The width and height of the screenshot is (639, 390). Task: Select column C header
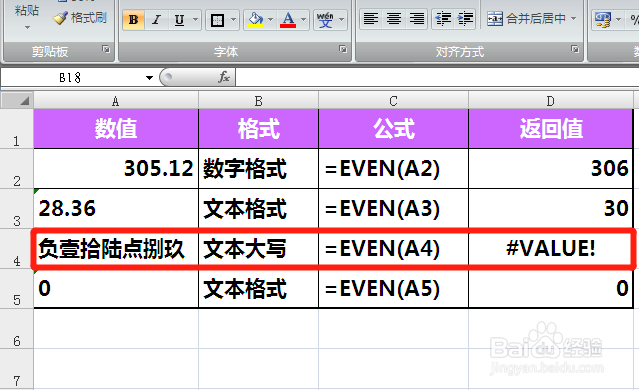[393, 101]
